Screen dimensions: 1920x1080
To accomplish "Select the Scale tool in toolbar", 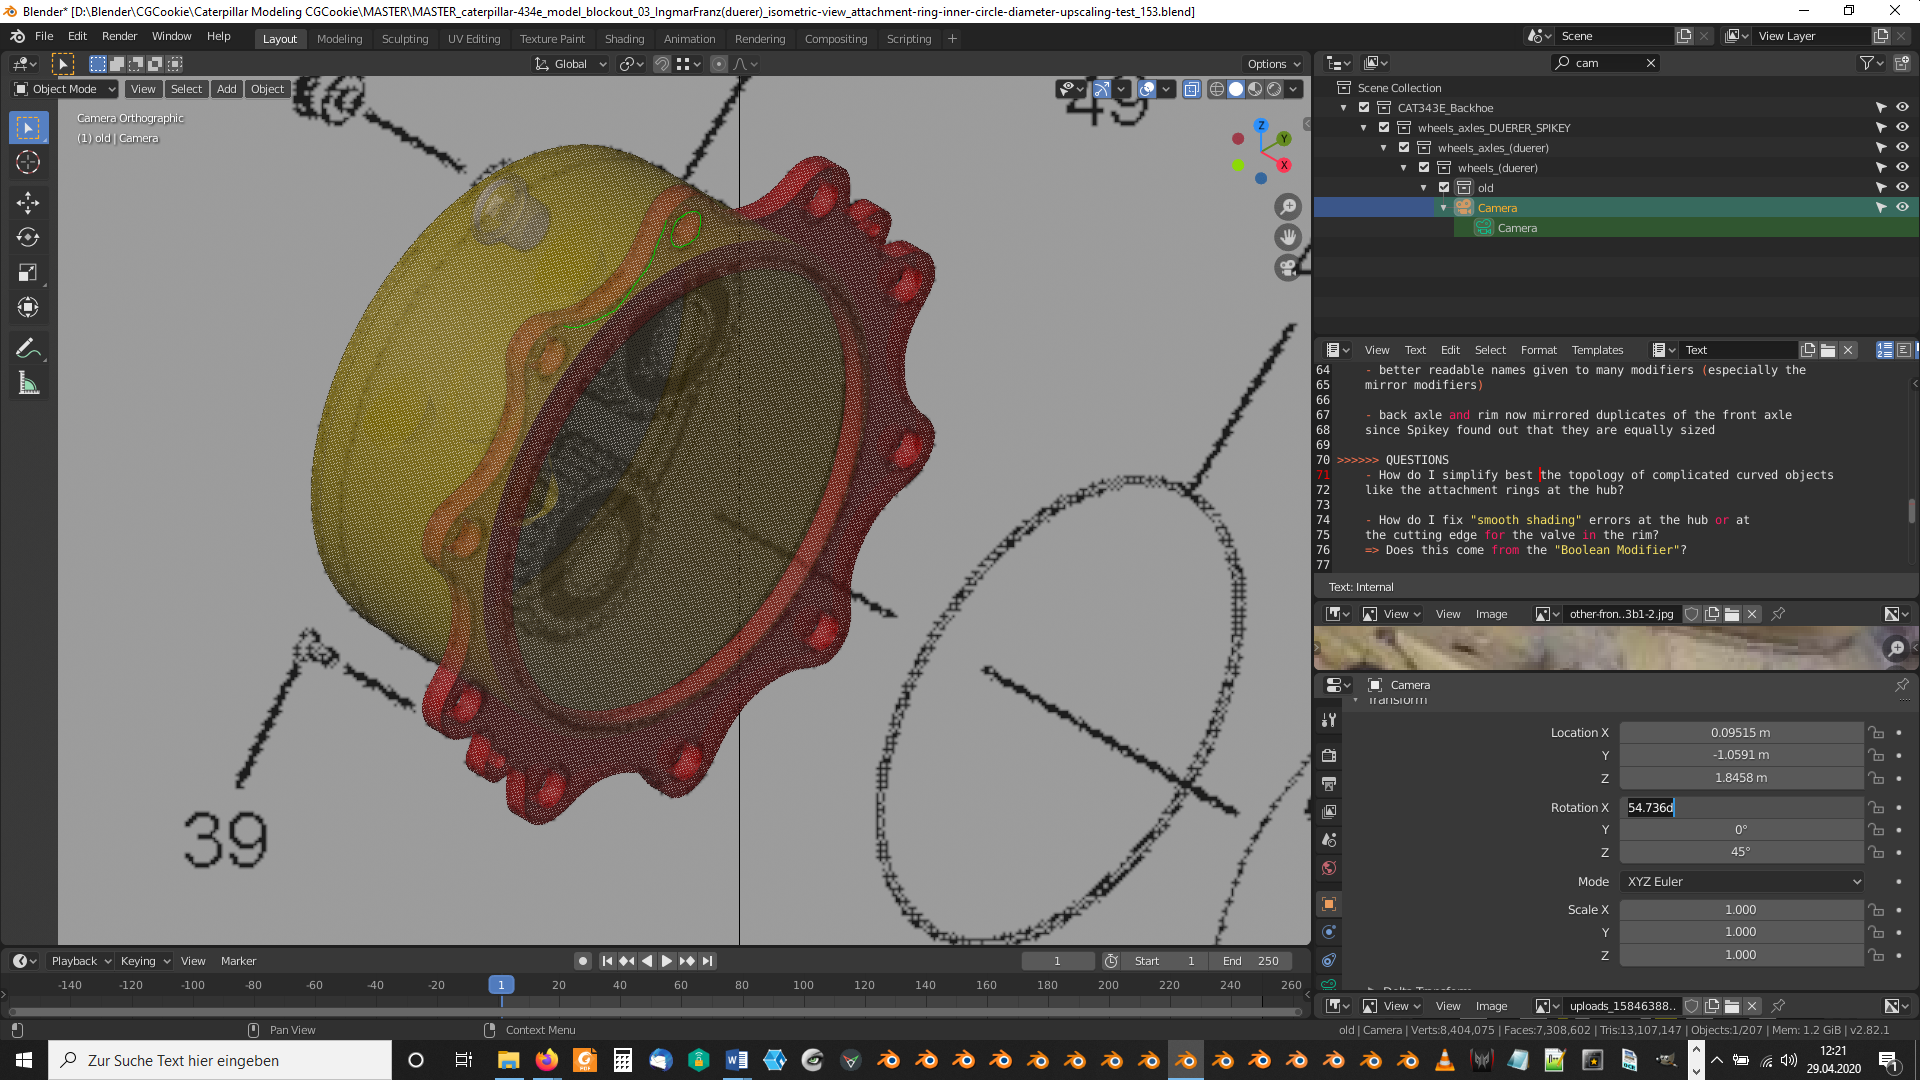I will [28, 273].
